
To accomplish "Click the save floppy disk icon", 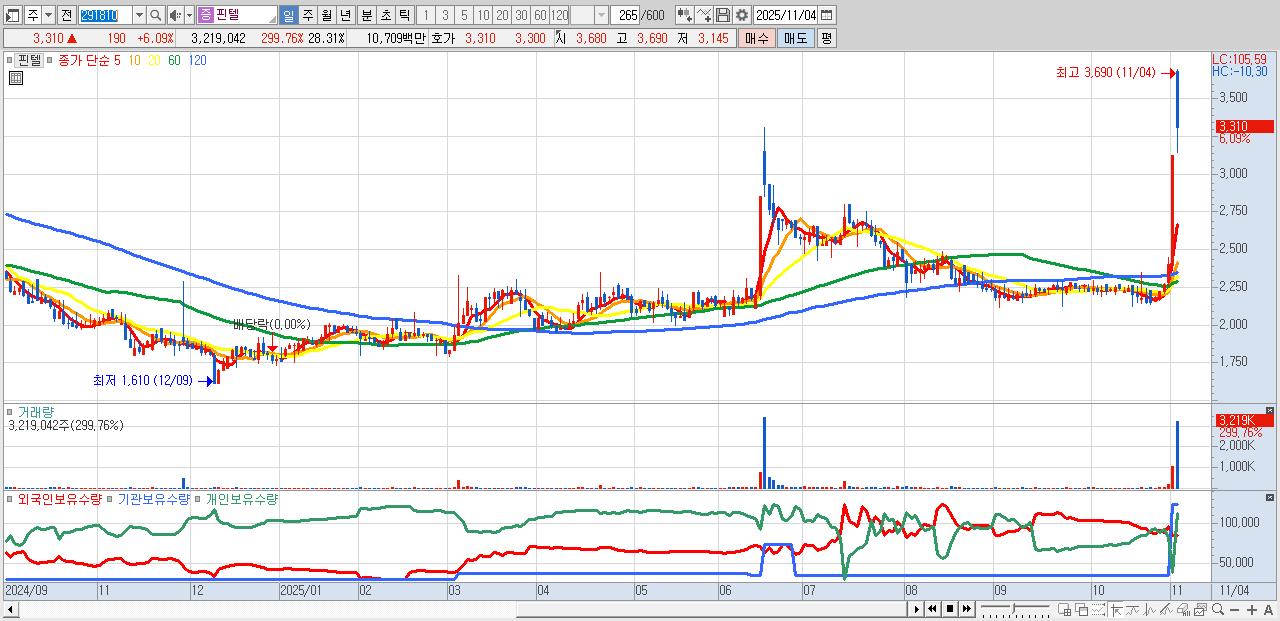I will click(x=723, y=15).
